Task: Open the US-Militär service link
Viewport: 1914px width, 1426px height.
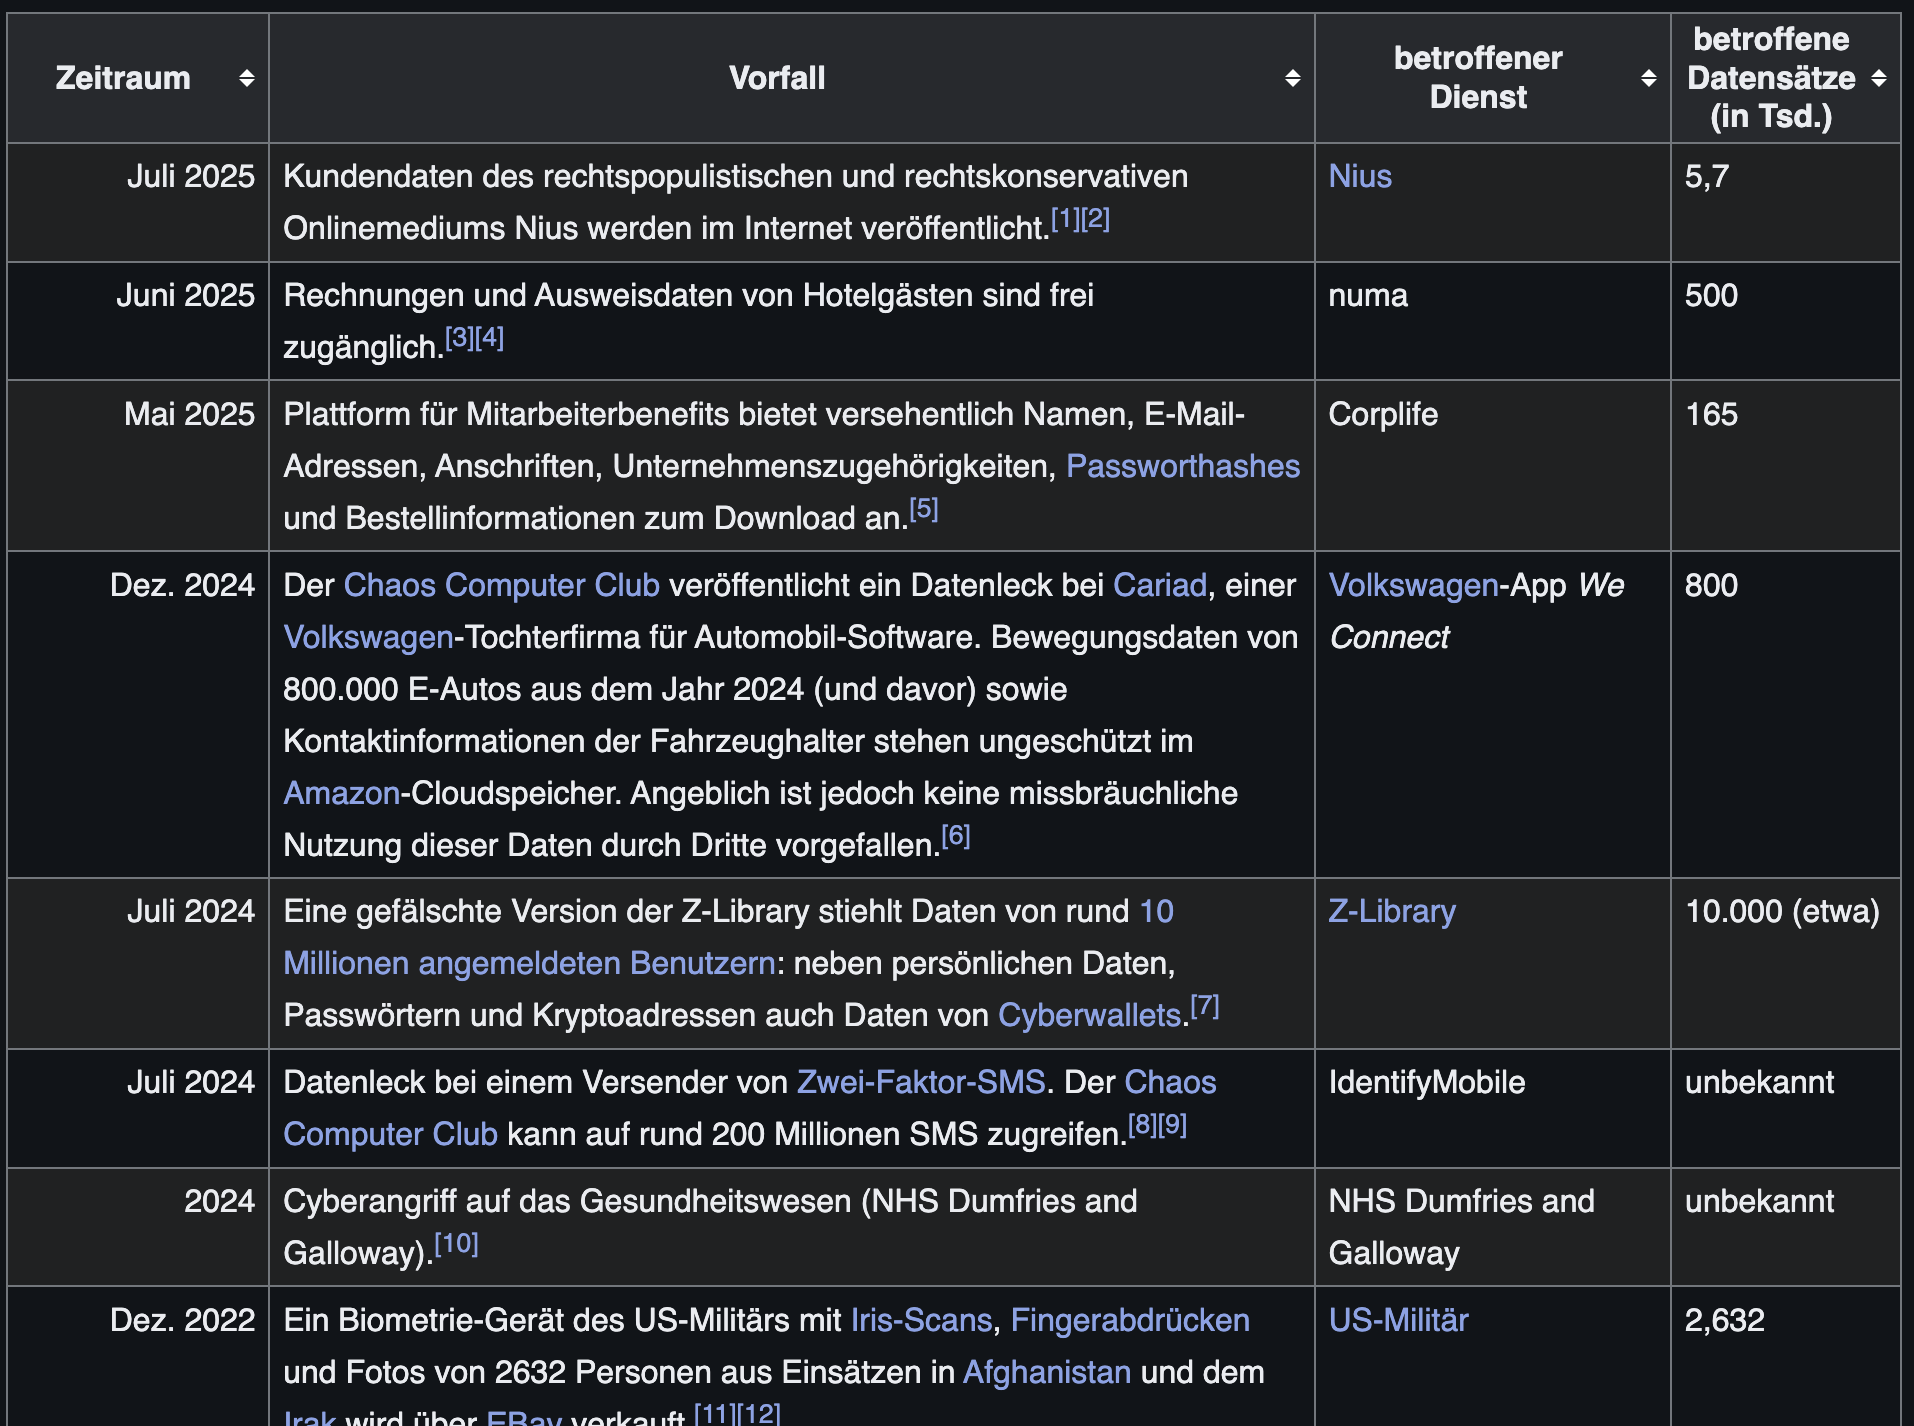Action: [1398, 1320]
